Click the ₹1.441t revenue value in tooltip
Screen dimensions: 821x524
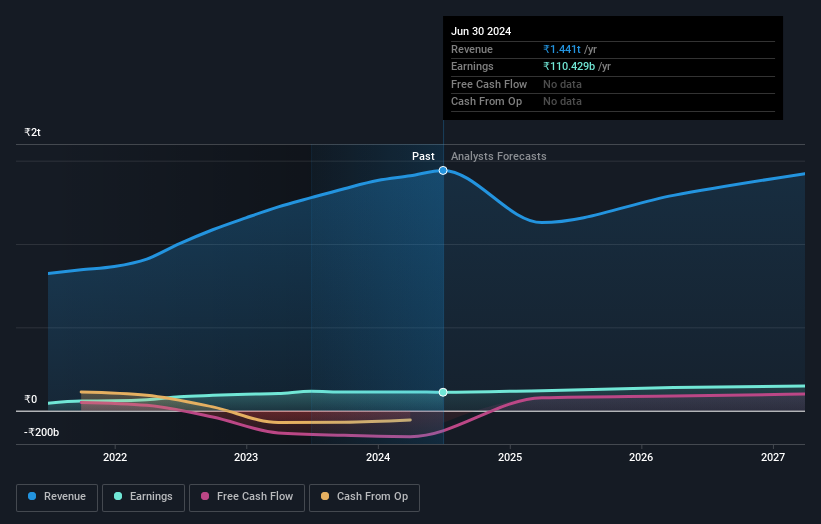(x=562, y=49)
